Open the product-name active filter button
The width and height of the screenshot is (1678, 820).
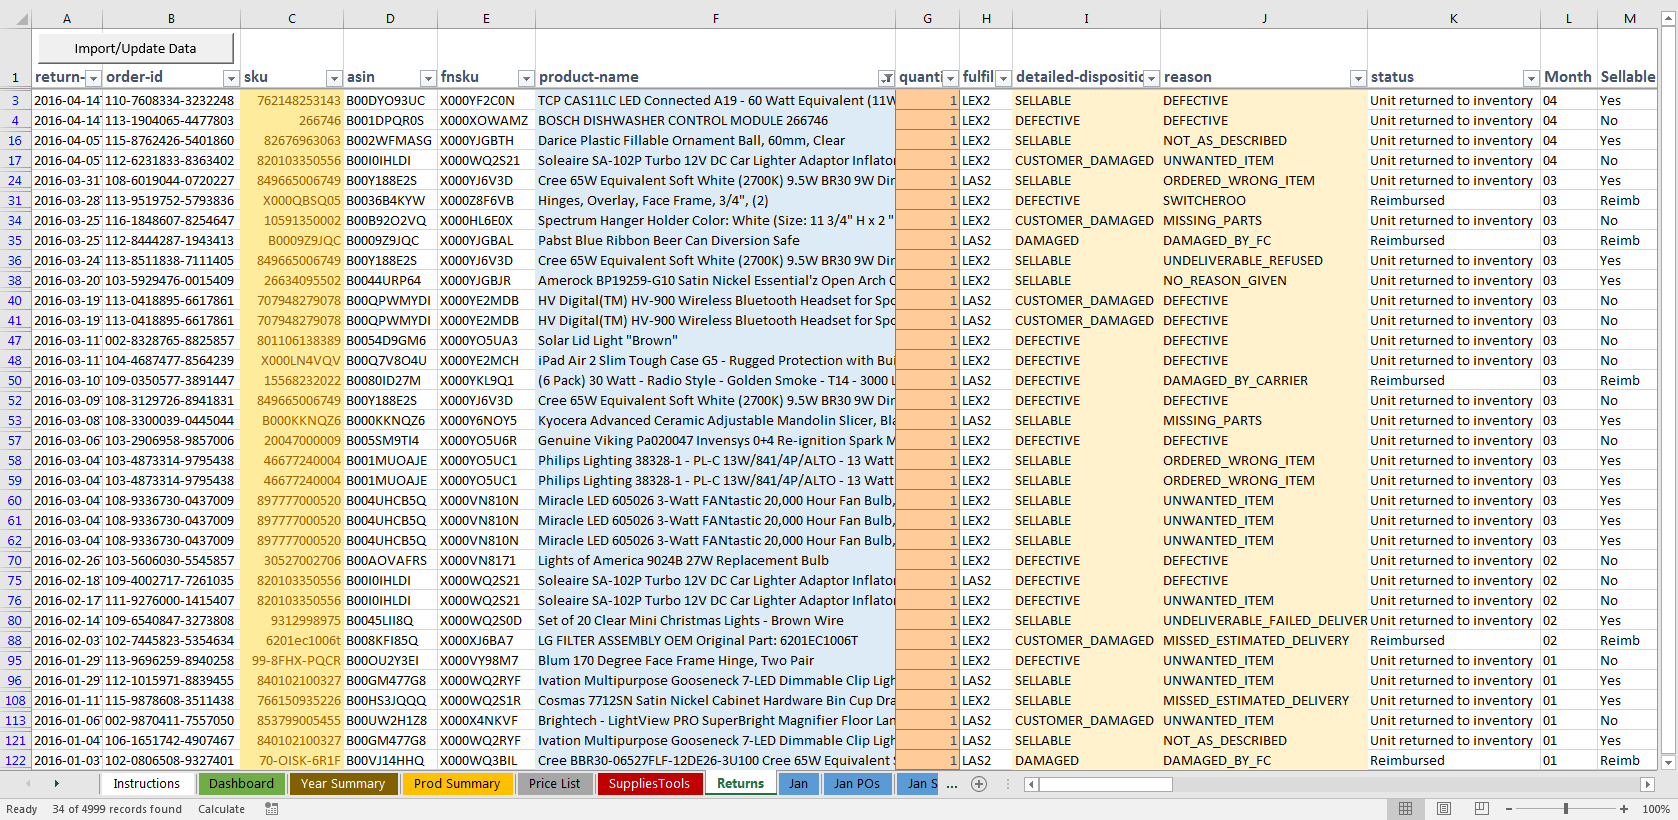[x=886, y=78]
